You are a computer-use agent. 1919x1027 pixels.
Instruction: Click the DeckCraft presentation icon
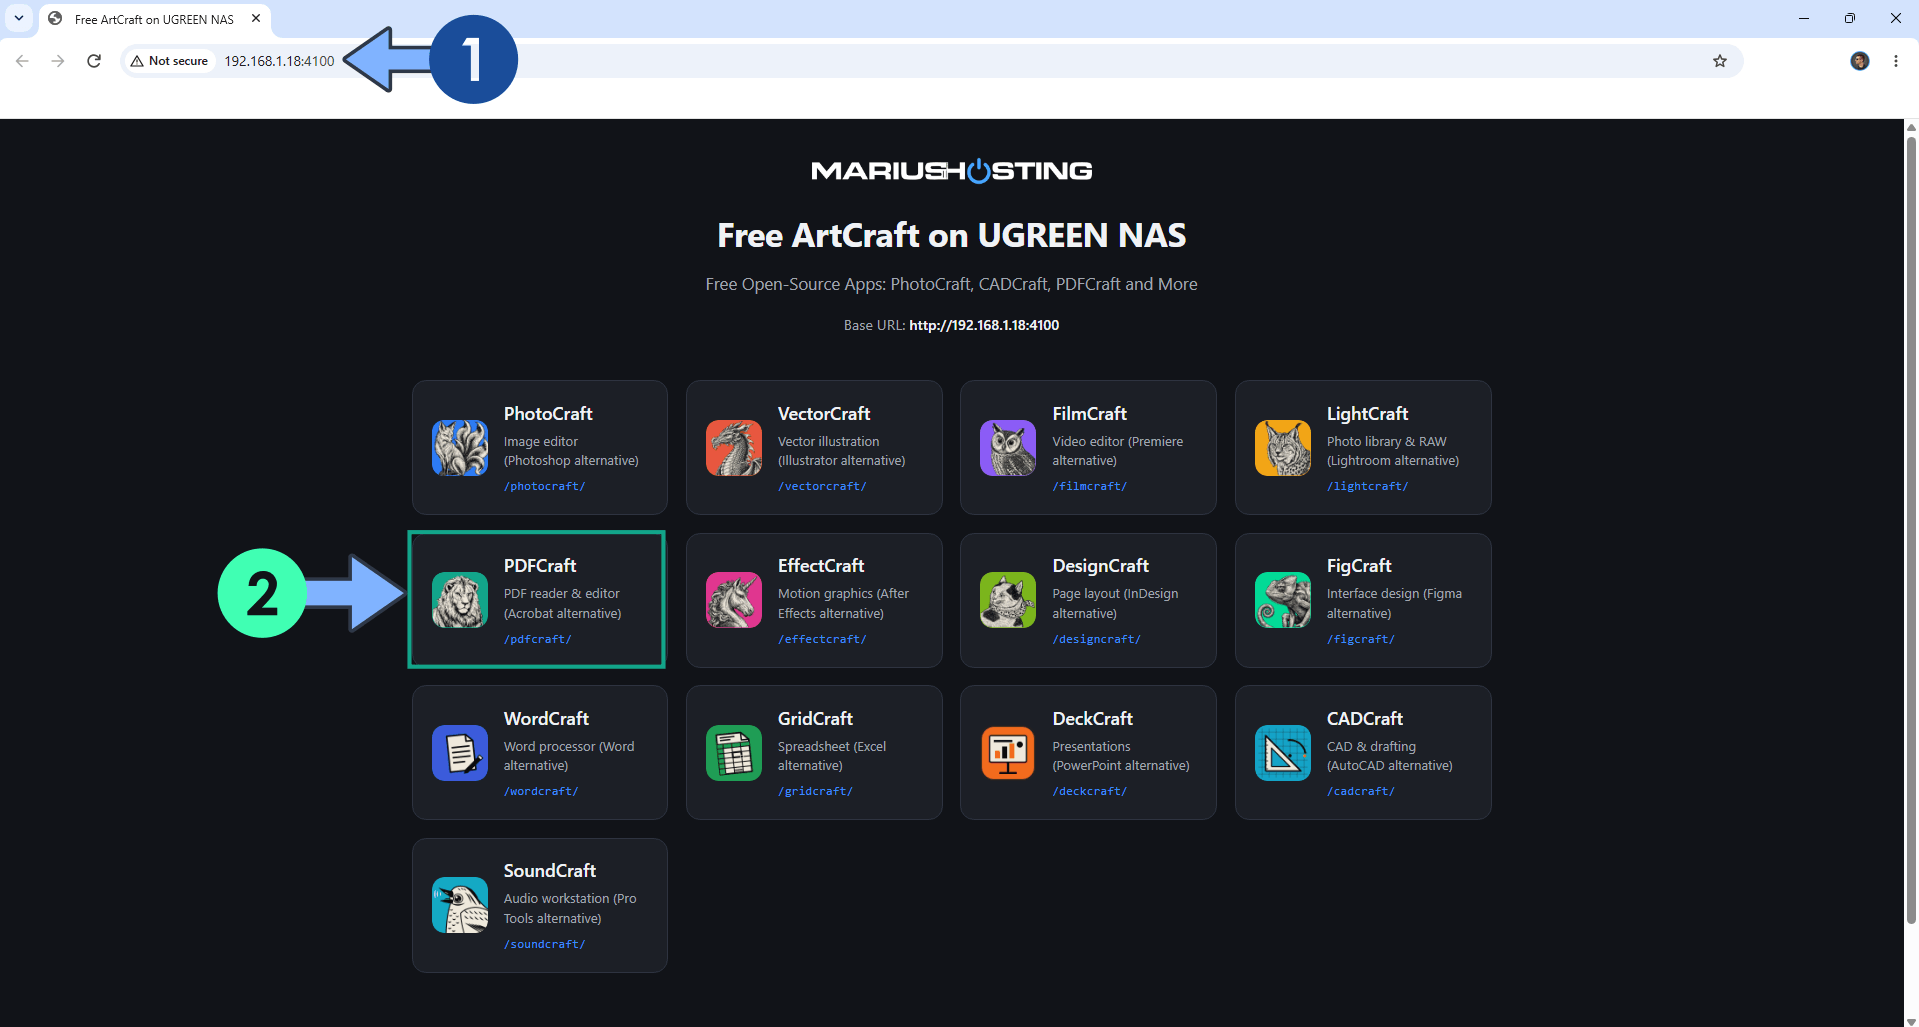coord(1008,753)
